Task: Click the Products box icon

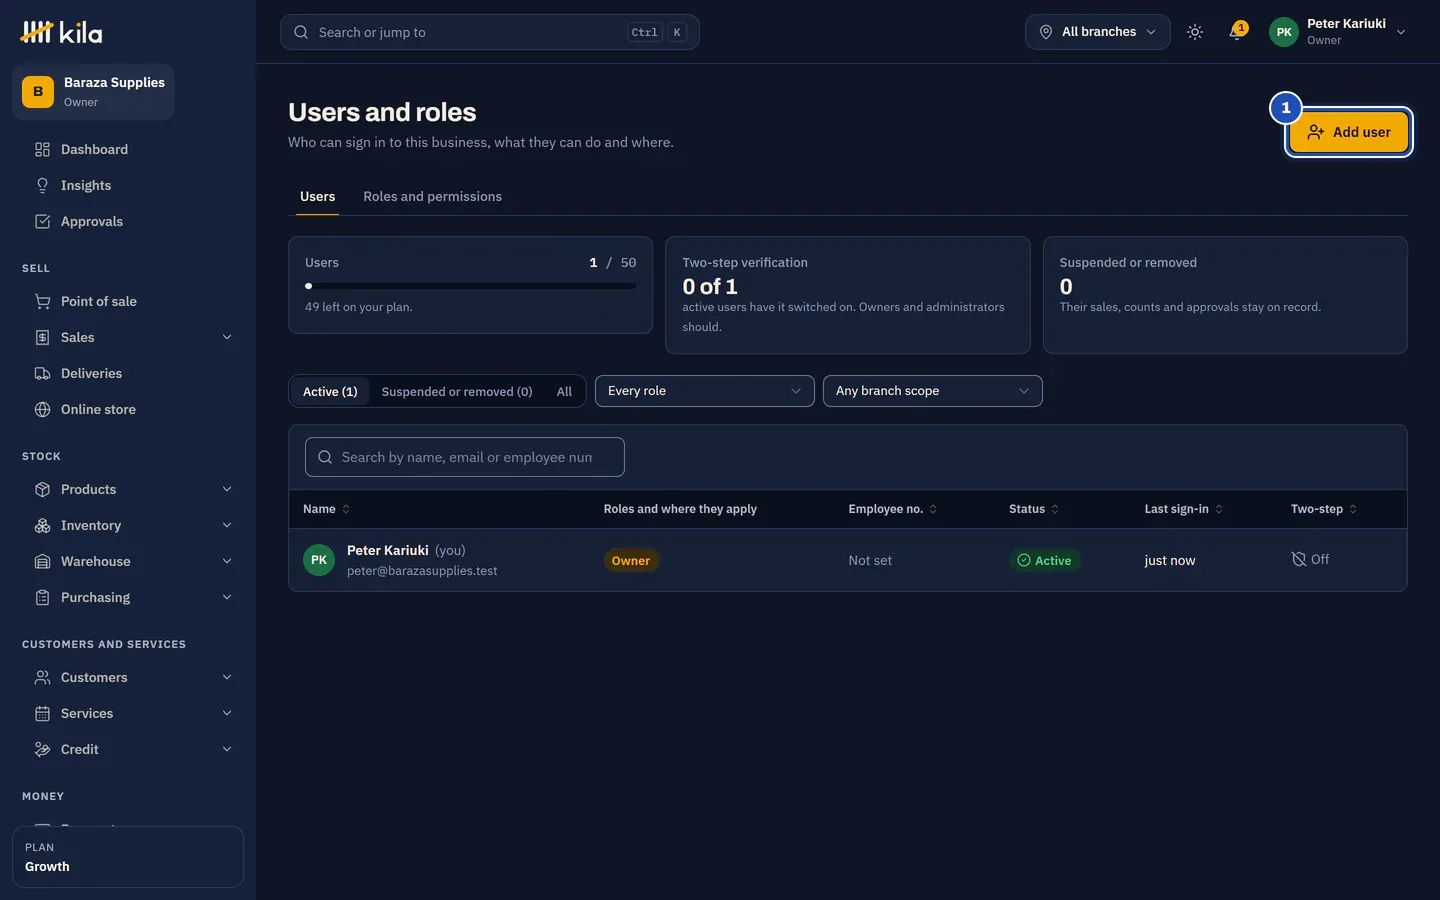Action: point(42,489)
